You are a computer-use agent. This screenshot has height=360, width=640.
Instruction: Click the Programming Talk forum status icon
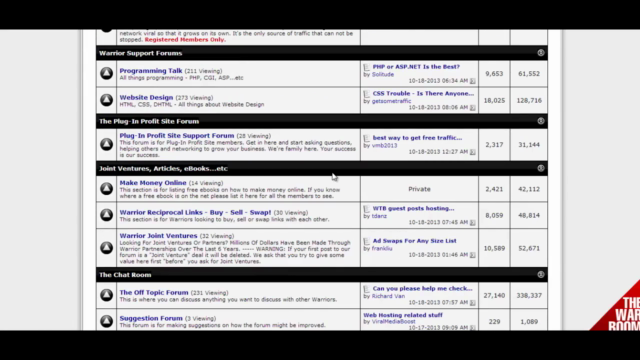pos(107,73)
